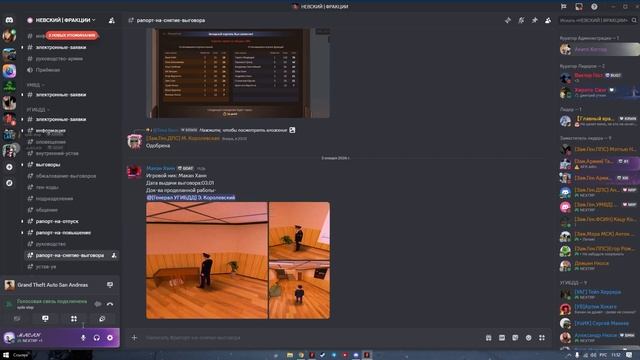Click flag icon in title bar

(x=564, y=7)
